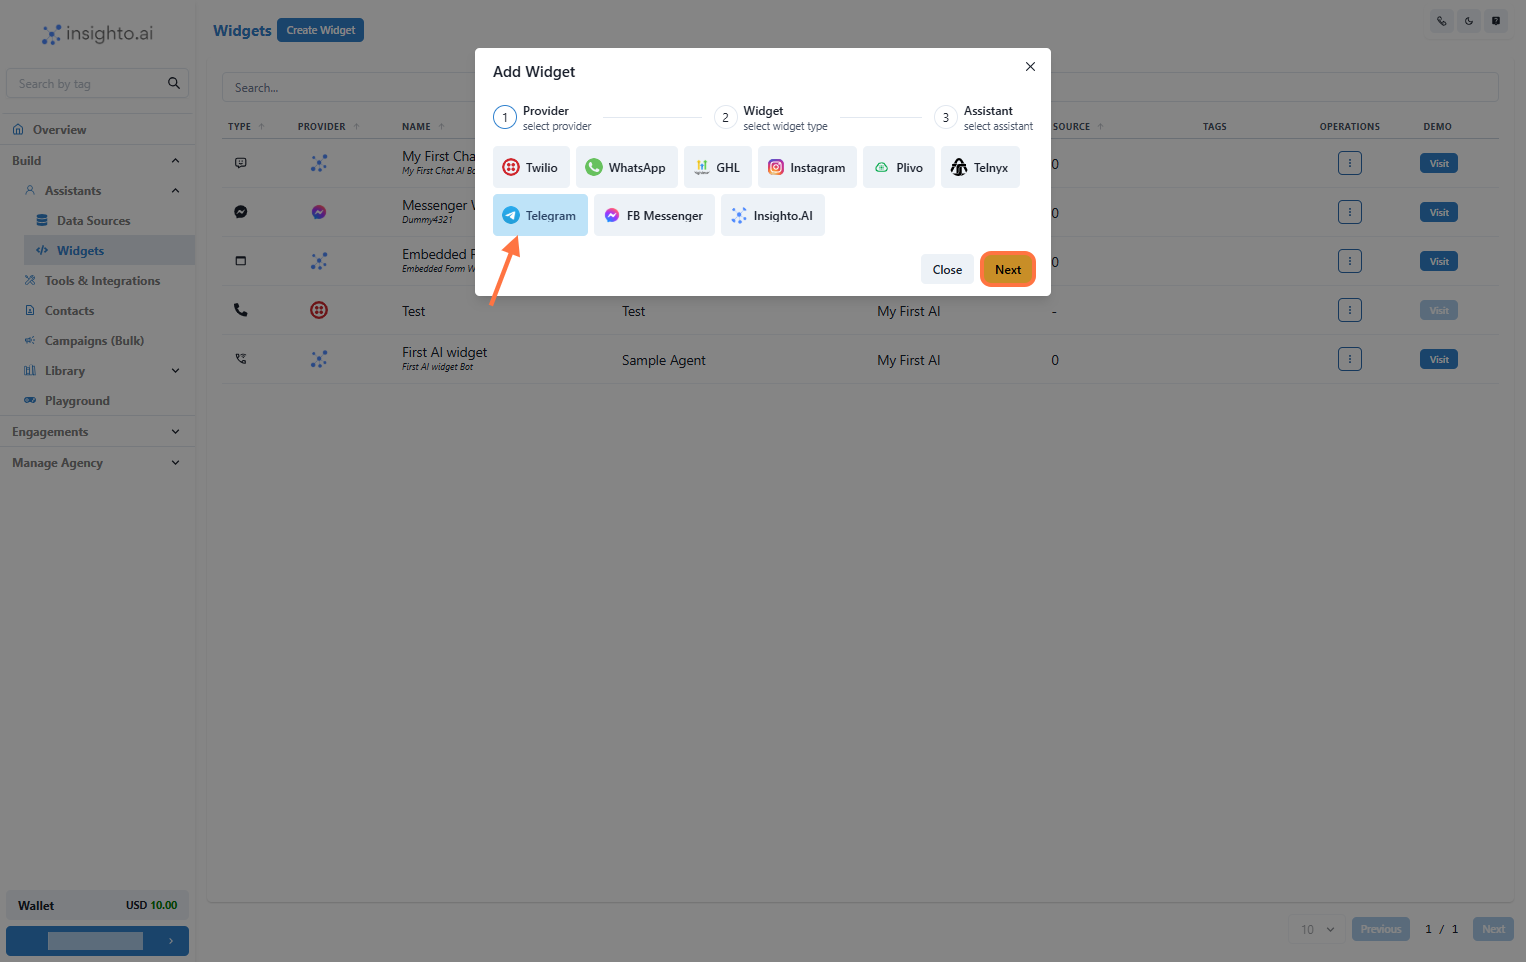Choose the WhatsApp provider

626,167
